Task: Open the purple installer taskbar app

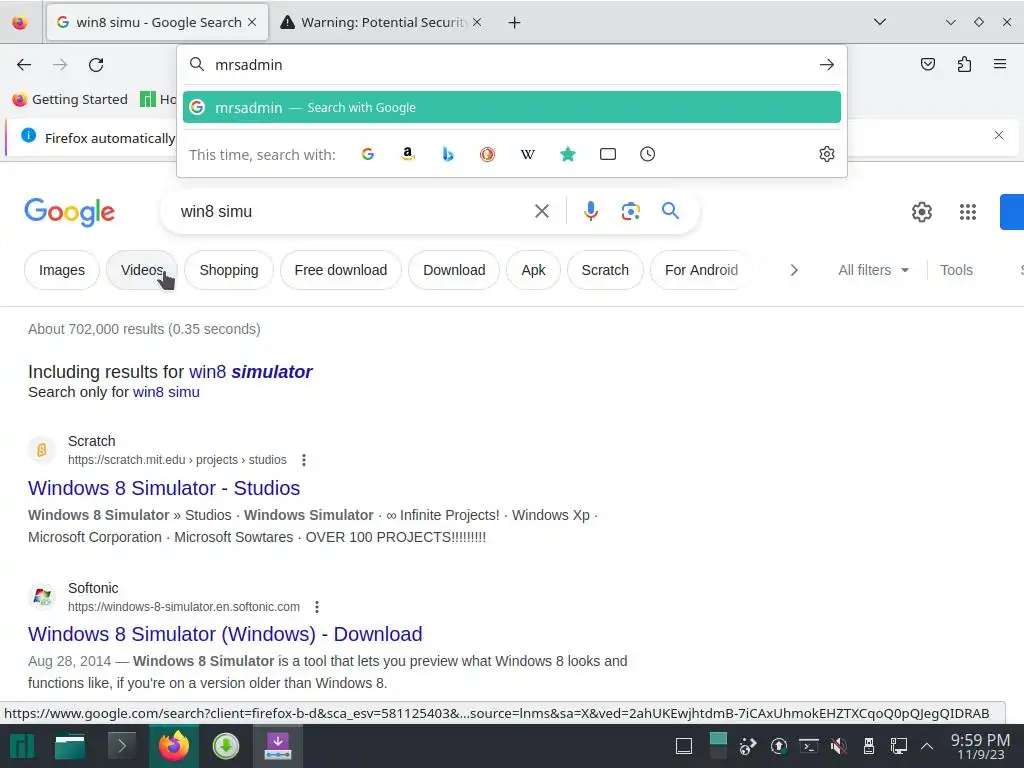Action: tap(278, 746)
